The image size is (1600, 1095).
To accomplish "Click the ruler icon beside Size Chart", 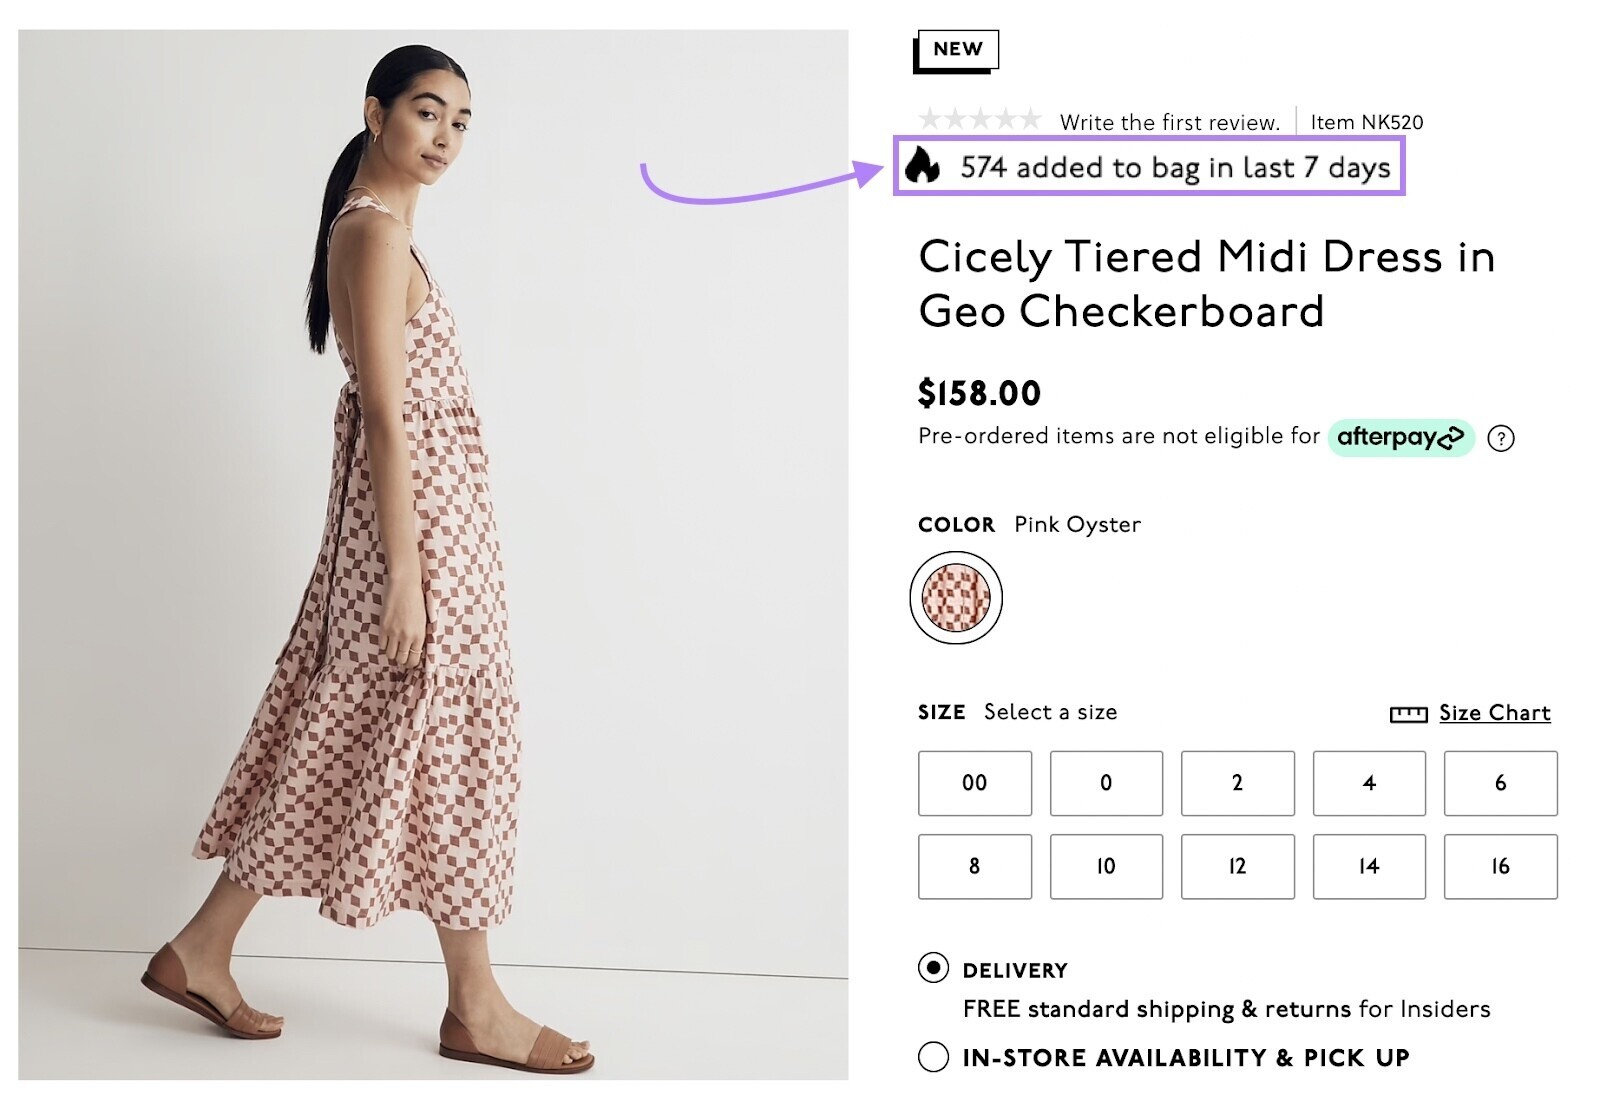I will [x=1407, y=713].
